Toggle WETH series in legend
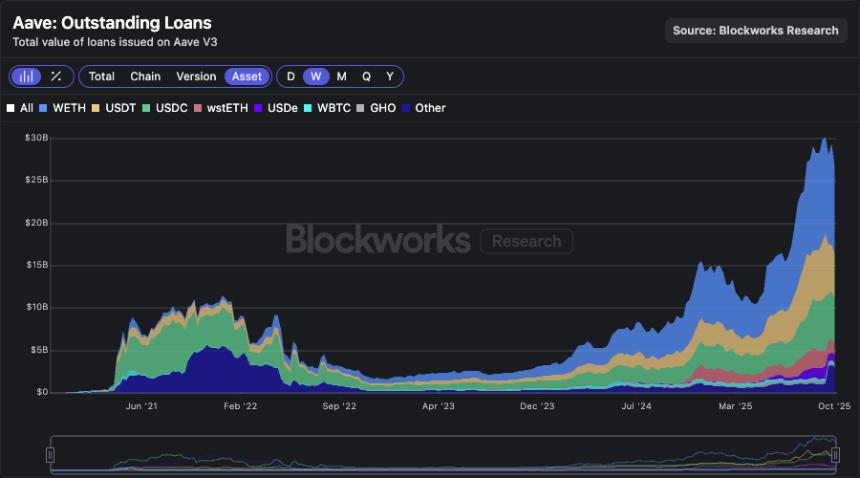The height and width of the screenshot is (478, 860). [x=62, y=108]
